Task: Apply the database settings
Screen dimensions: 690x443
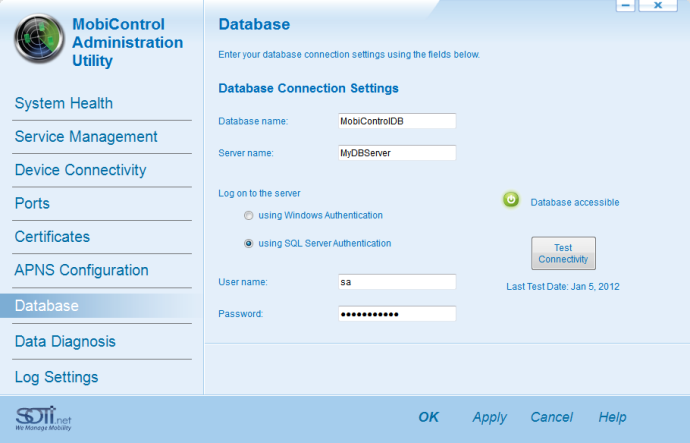Action: click(489, 417)
